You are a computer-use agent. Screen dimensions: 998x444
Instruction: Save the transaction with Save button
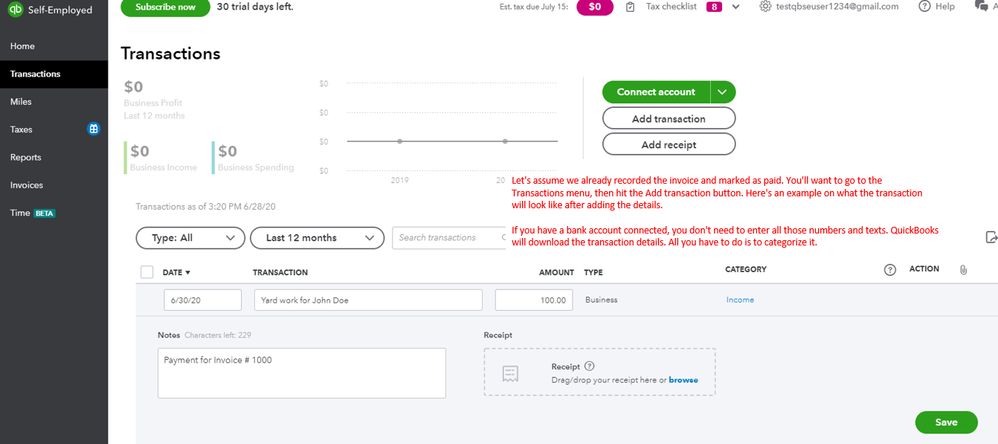point(946,422)
